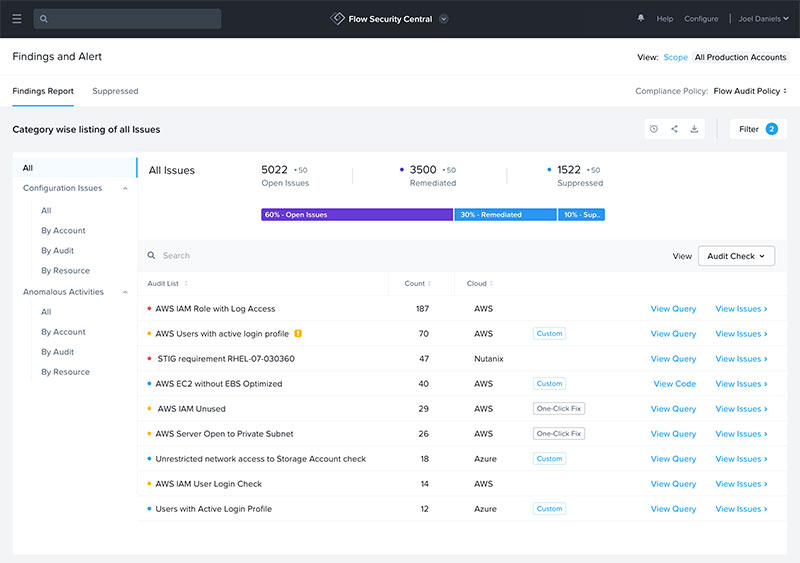The image size is (800, 563).
Task: Click View Code for AWS EC2 without EBS Optimized
Action: pyautogui.click(x=674, y=384)
